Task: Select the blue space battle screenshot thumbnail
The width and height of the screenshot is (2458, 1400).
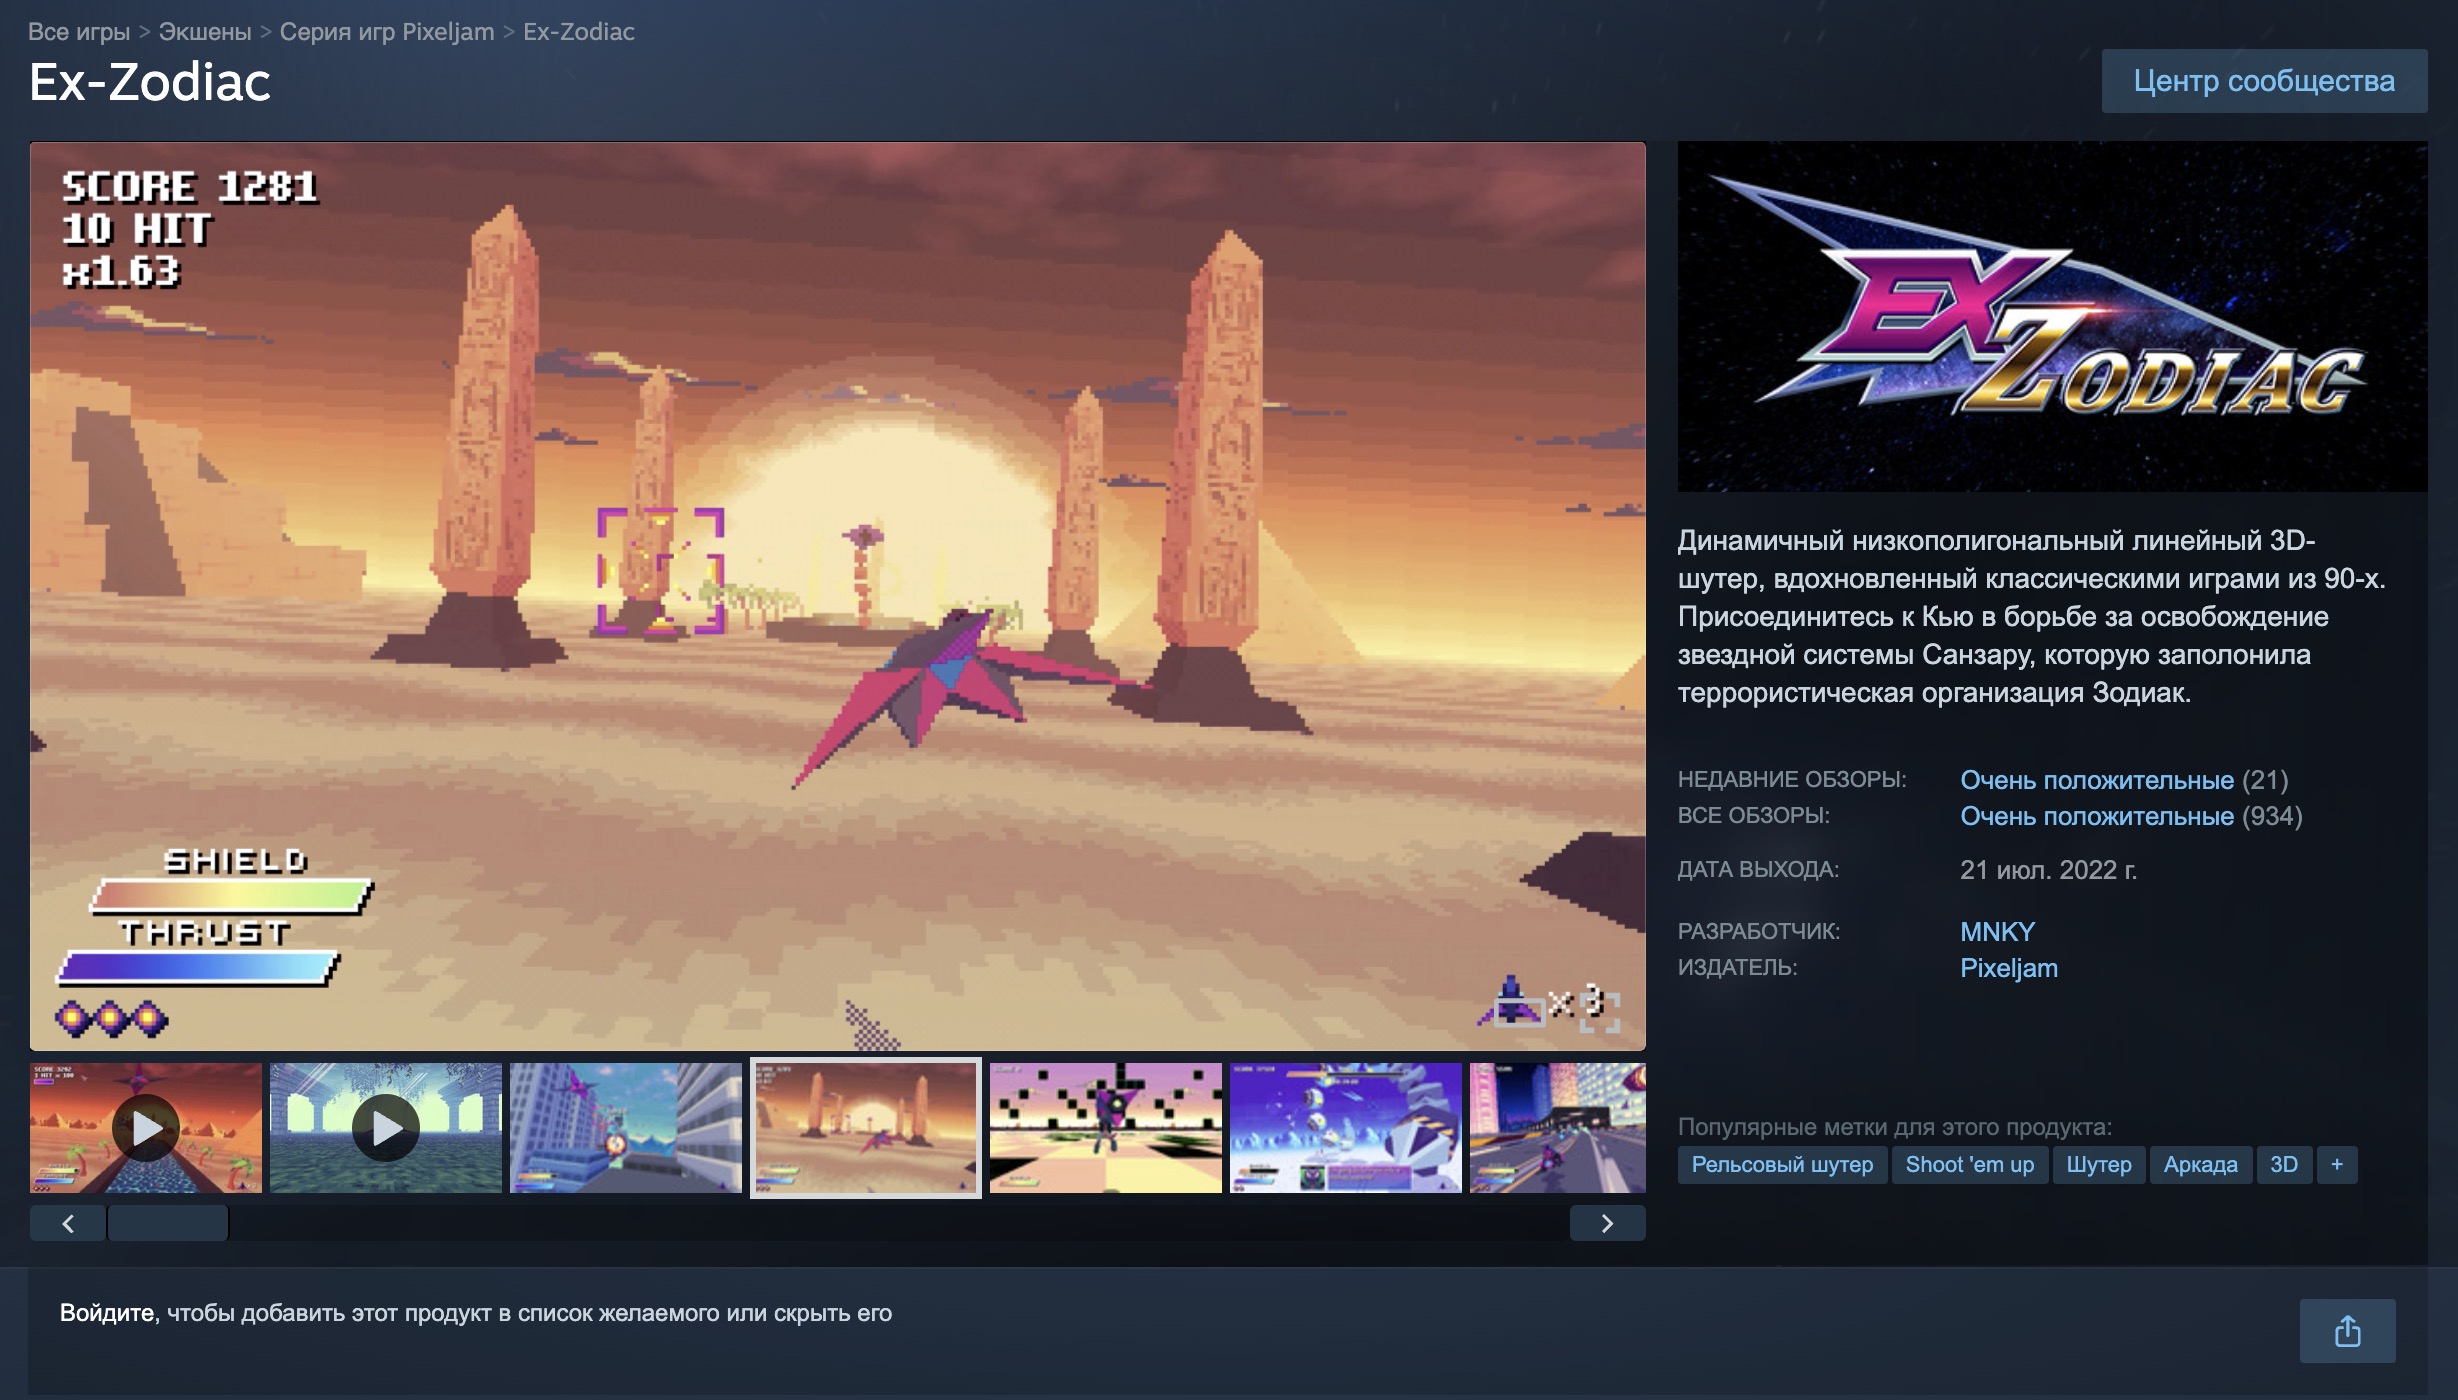Action: pyautogui.click(x=1346, y=1128)
